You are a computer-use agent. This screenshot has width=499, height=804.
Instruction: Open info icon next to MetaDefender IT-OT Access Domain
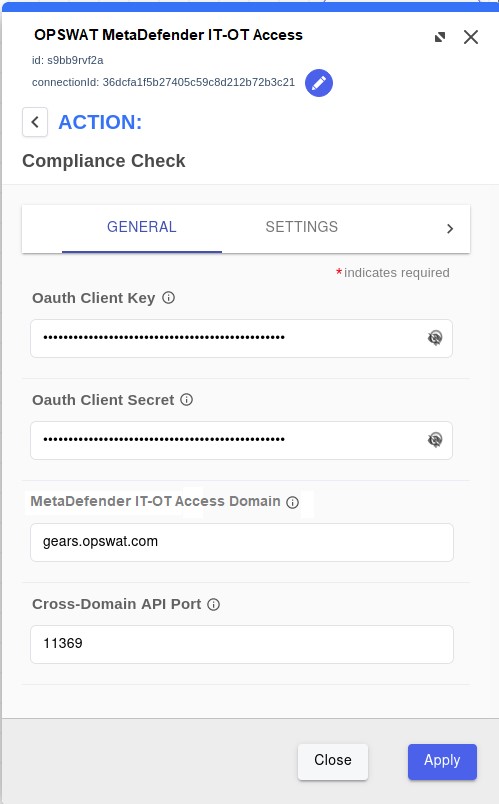292,502
